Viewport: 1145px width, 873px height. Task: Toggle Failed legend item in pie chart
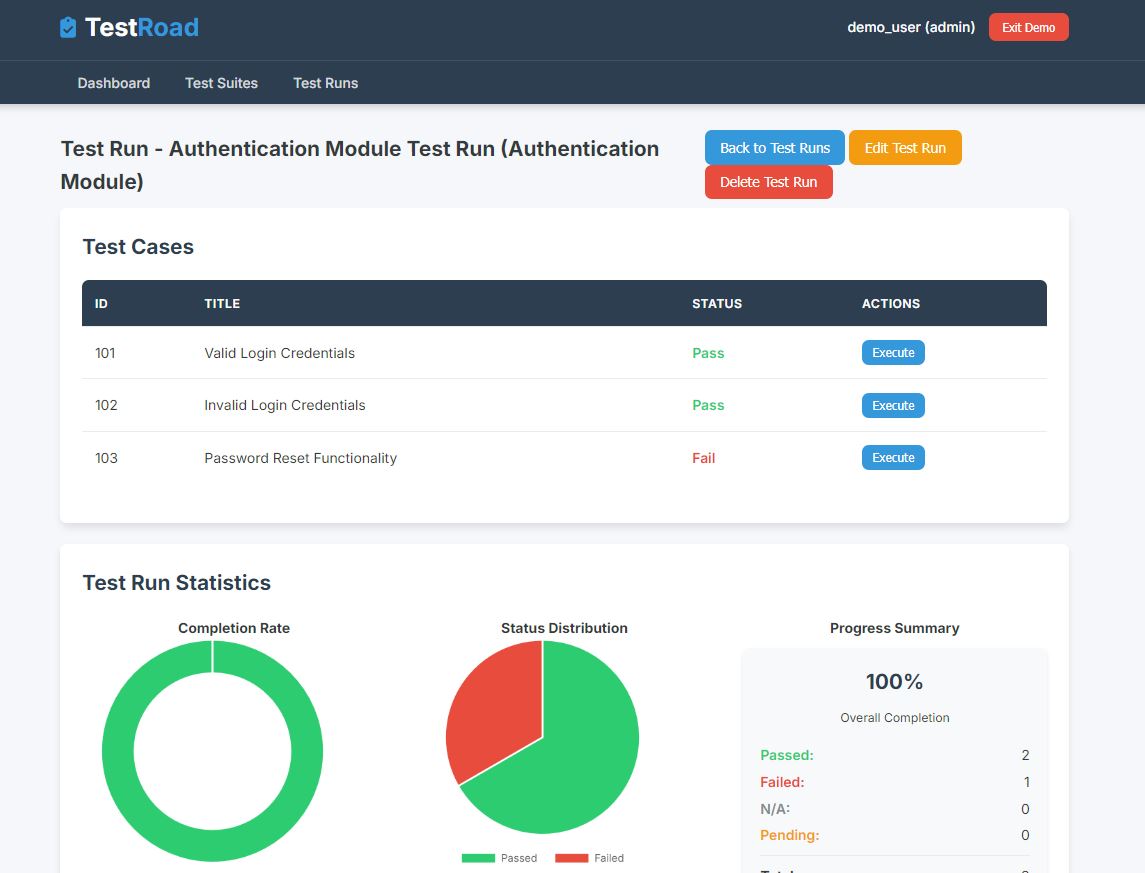(589, 858)
